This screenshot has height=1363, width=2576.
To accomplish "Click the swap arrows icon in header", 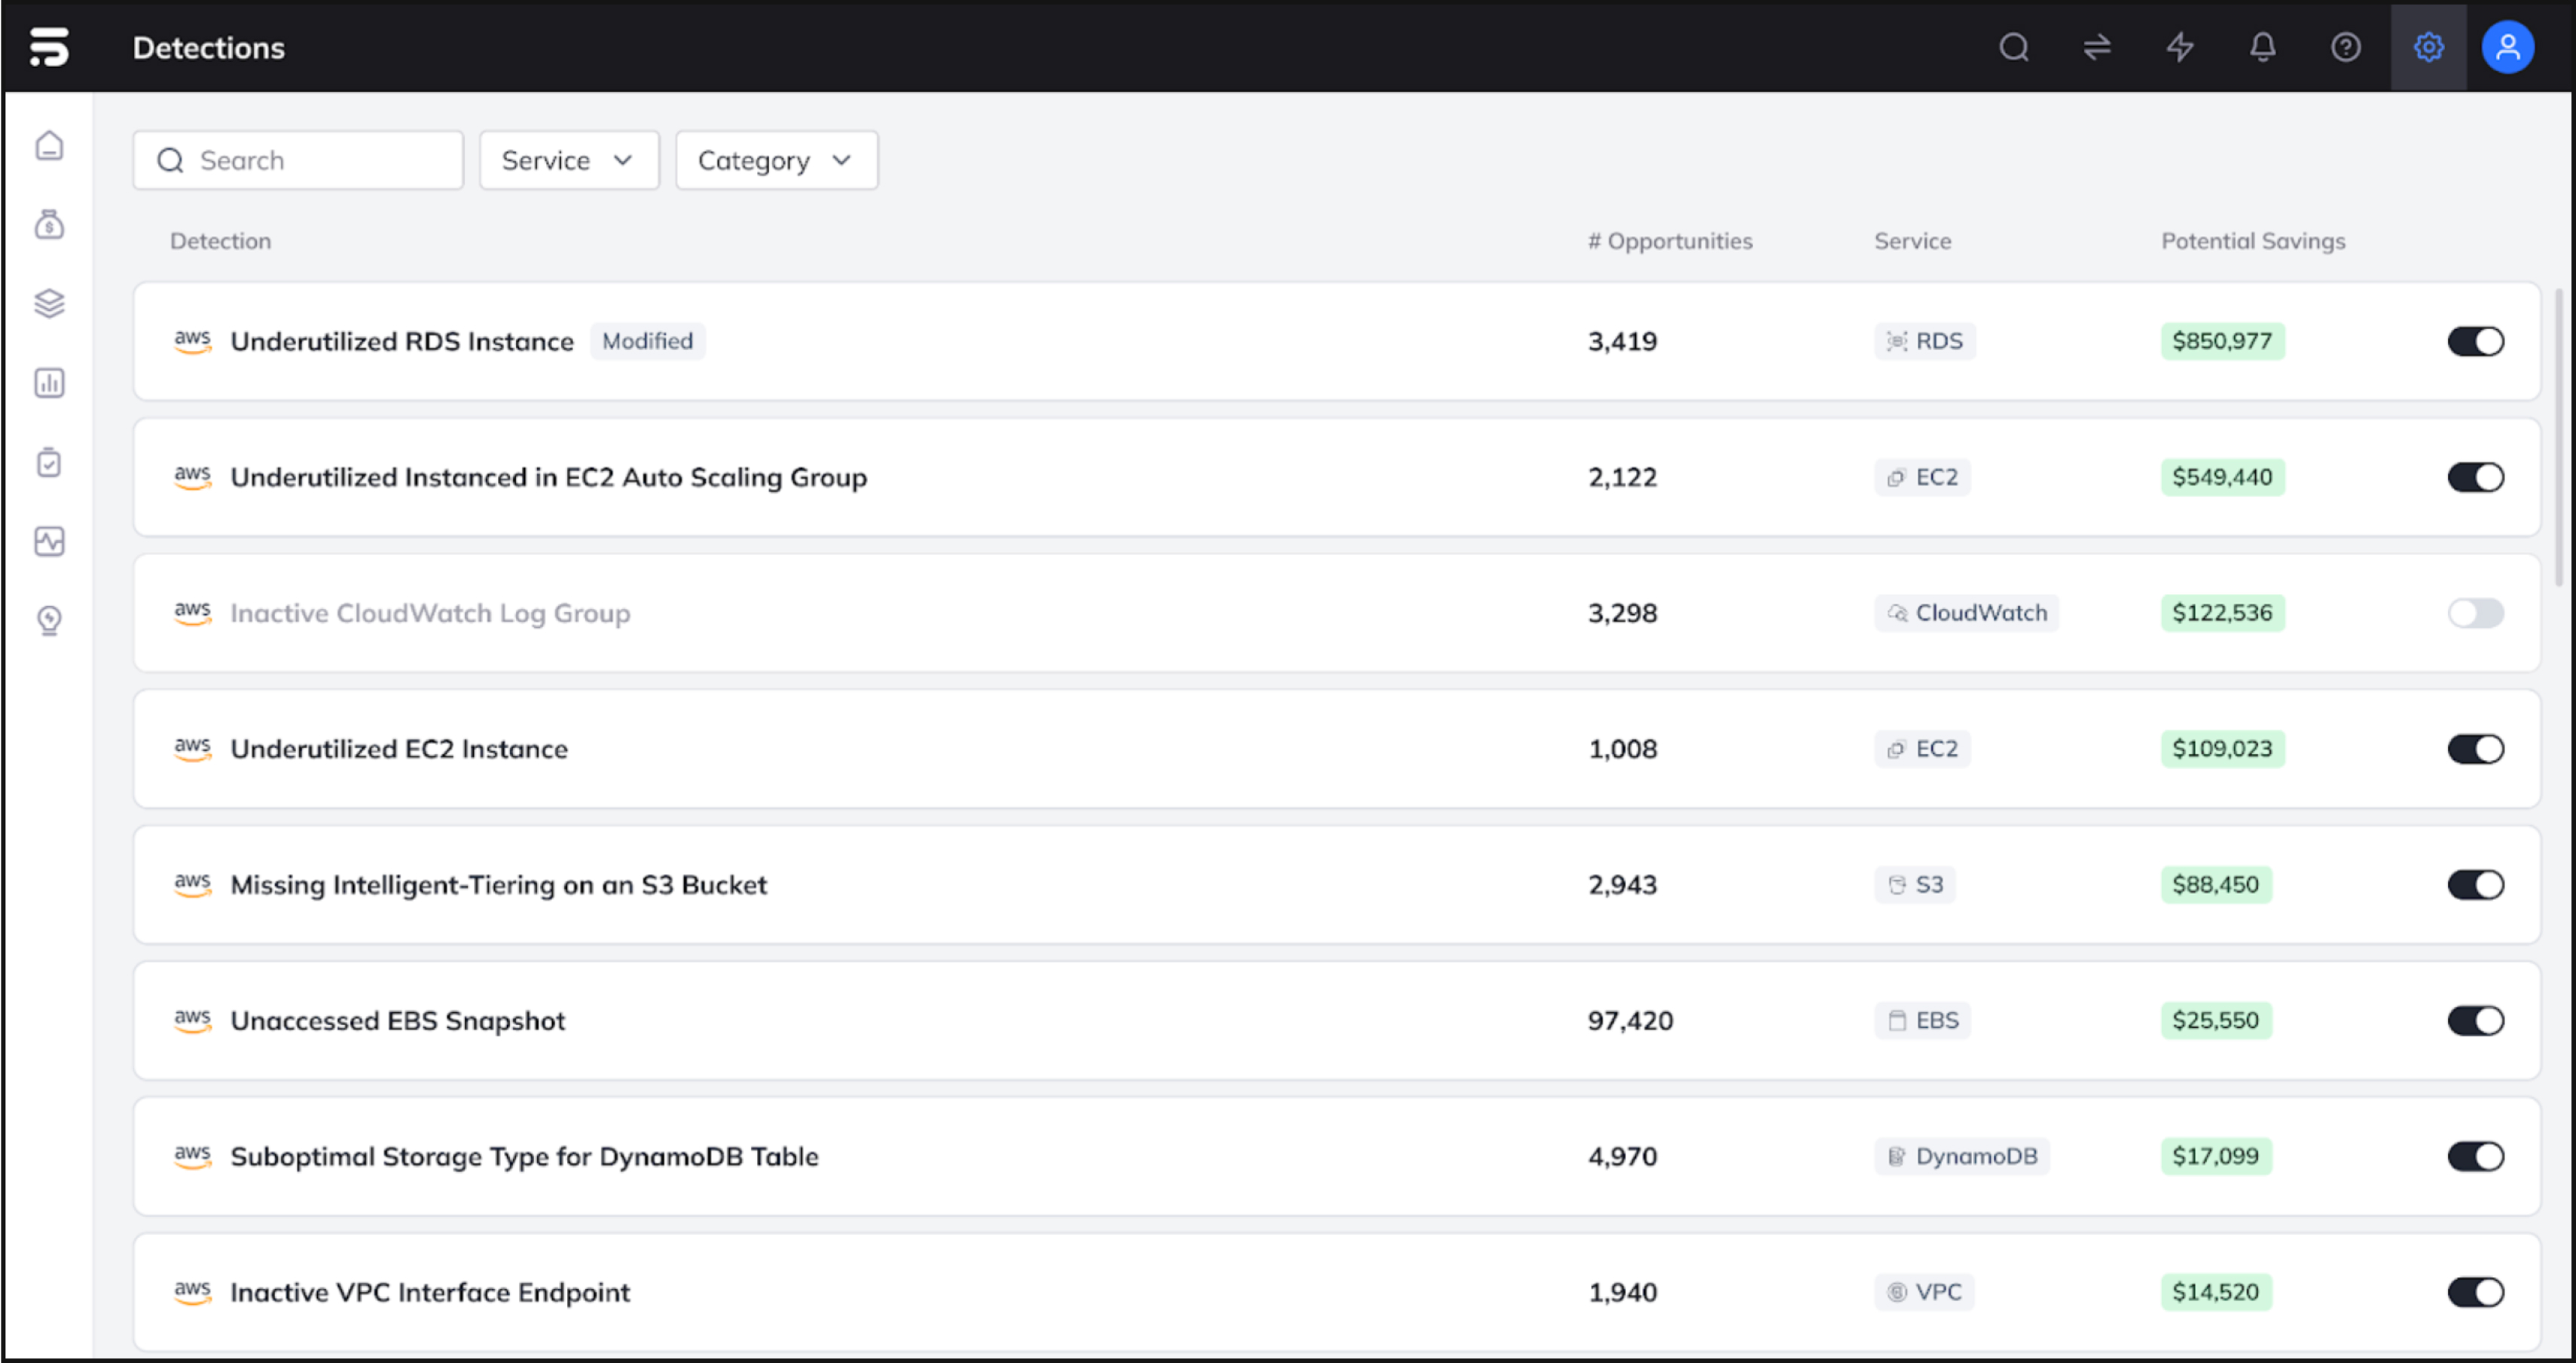I will point(2097,47).
